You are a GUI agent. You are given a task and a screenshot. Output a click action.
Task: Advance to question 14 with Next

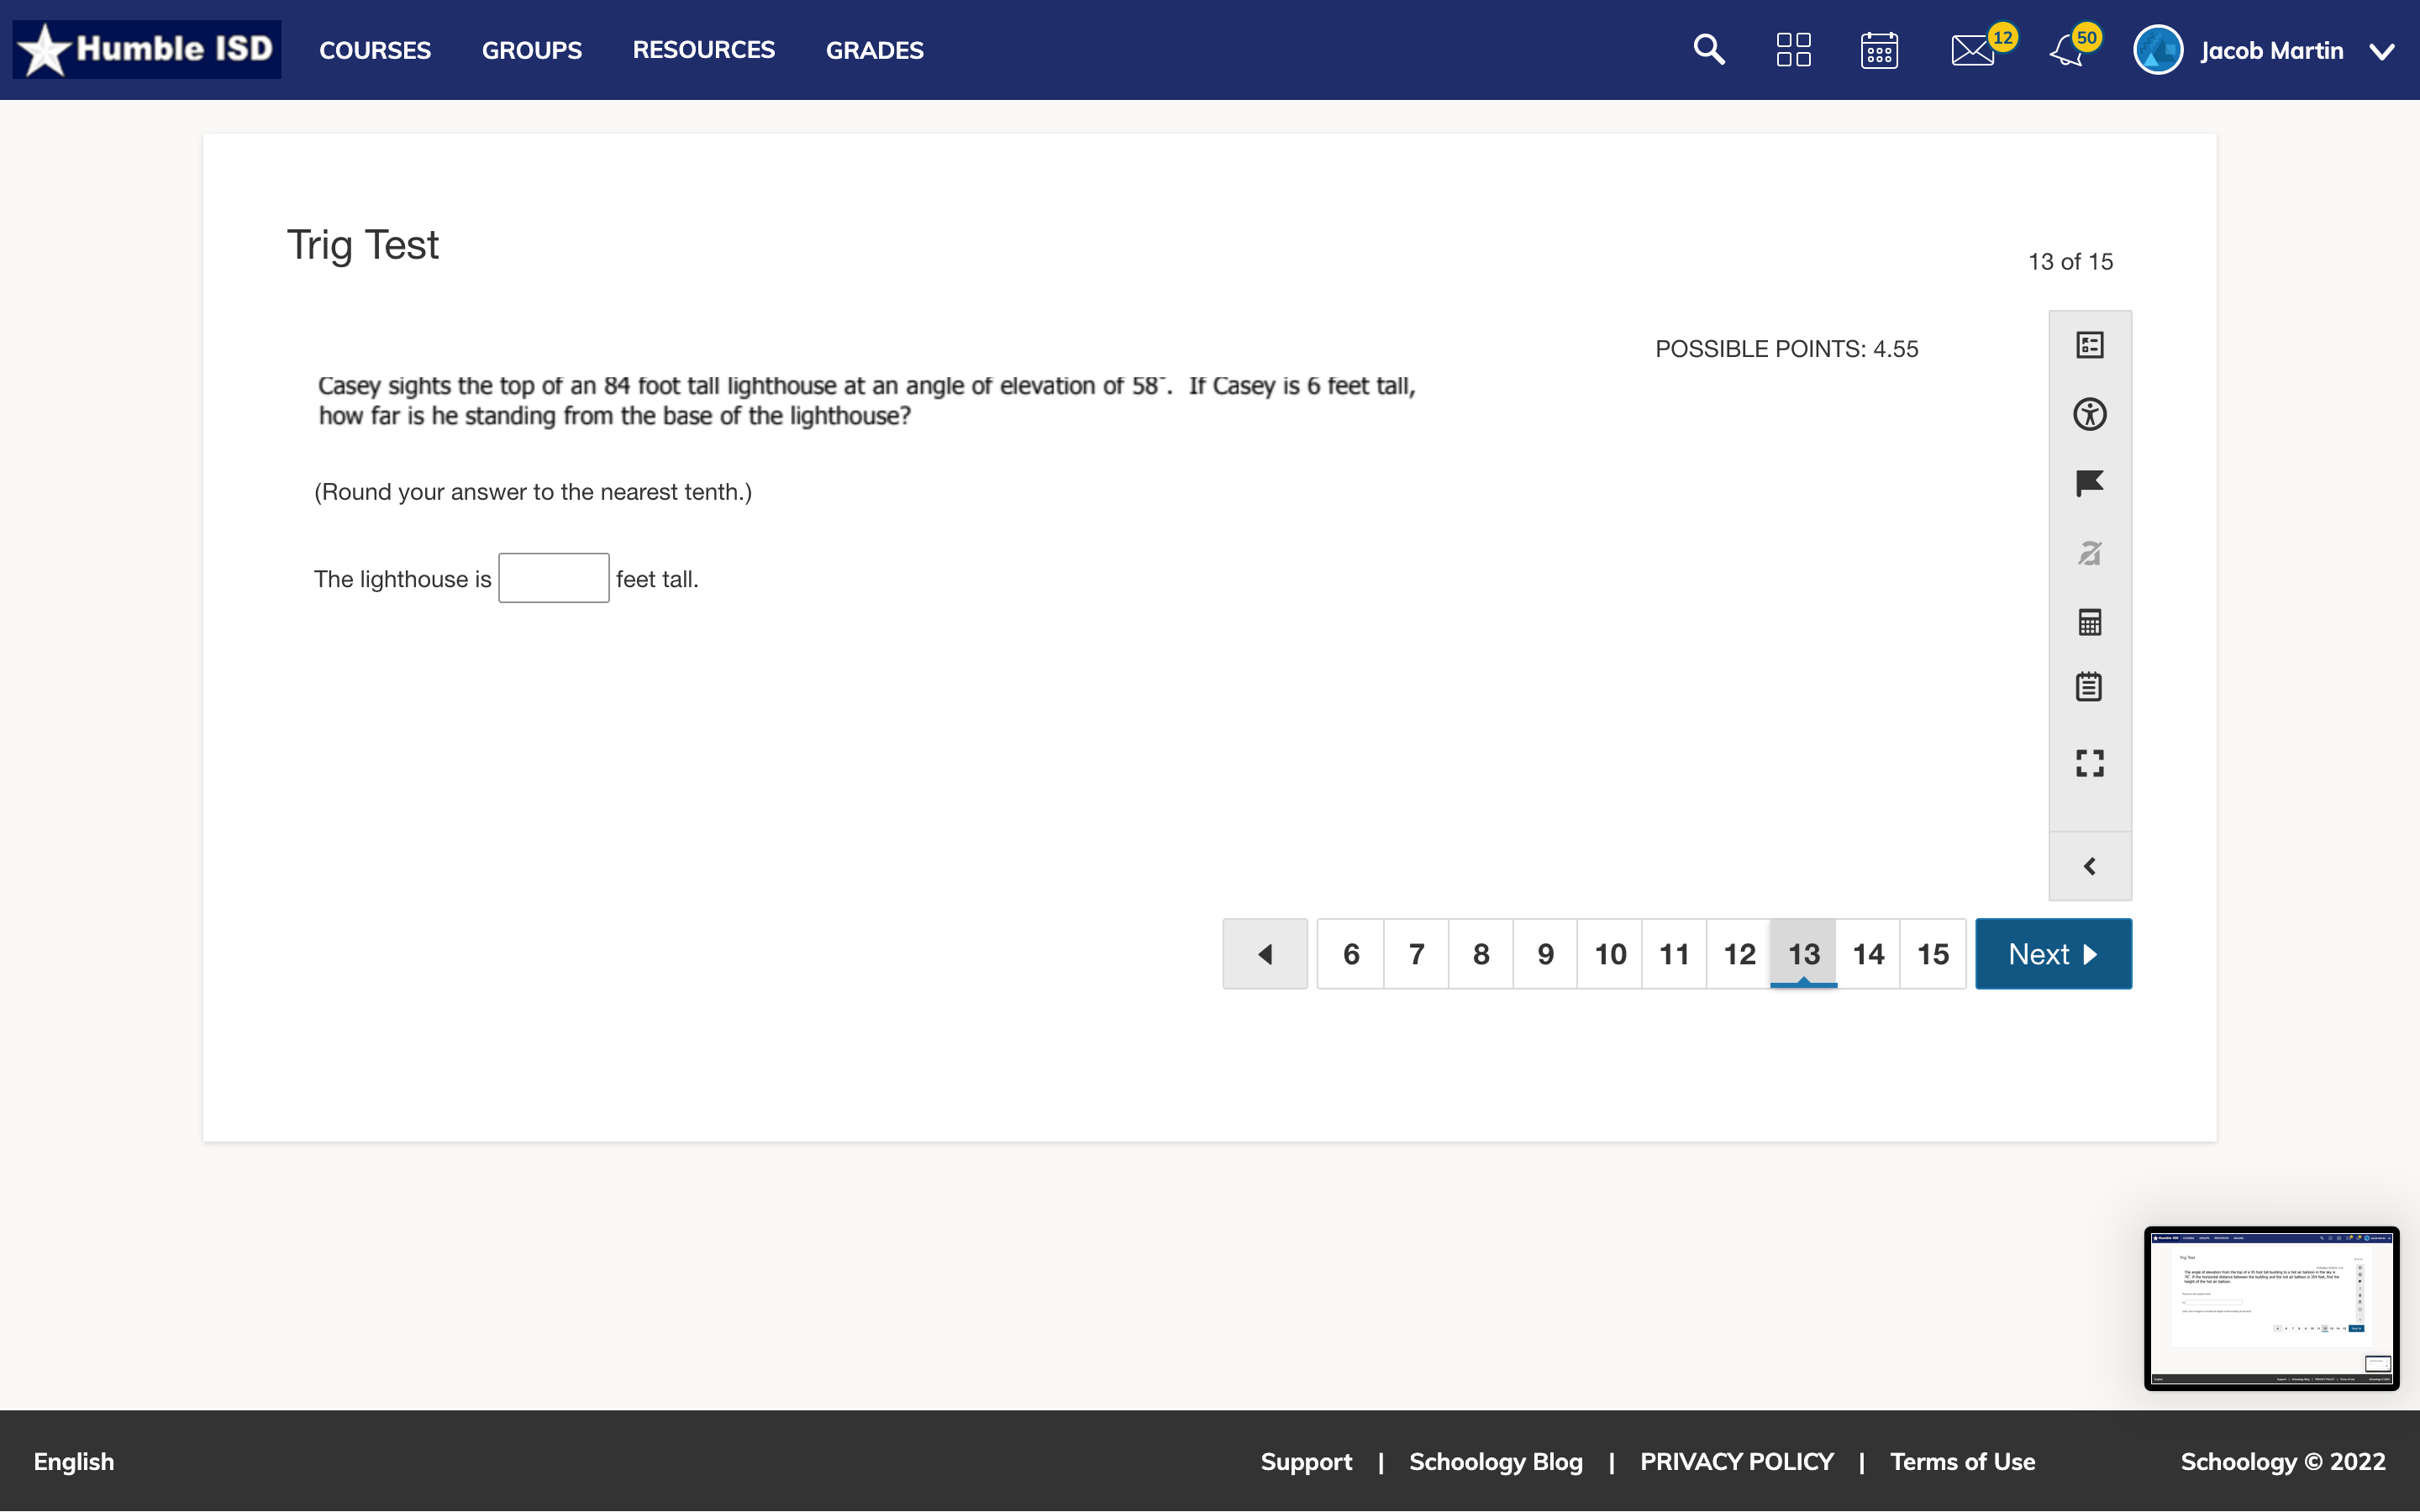click(2051, 953)
